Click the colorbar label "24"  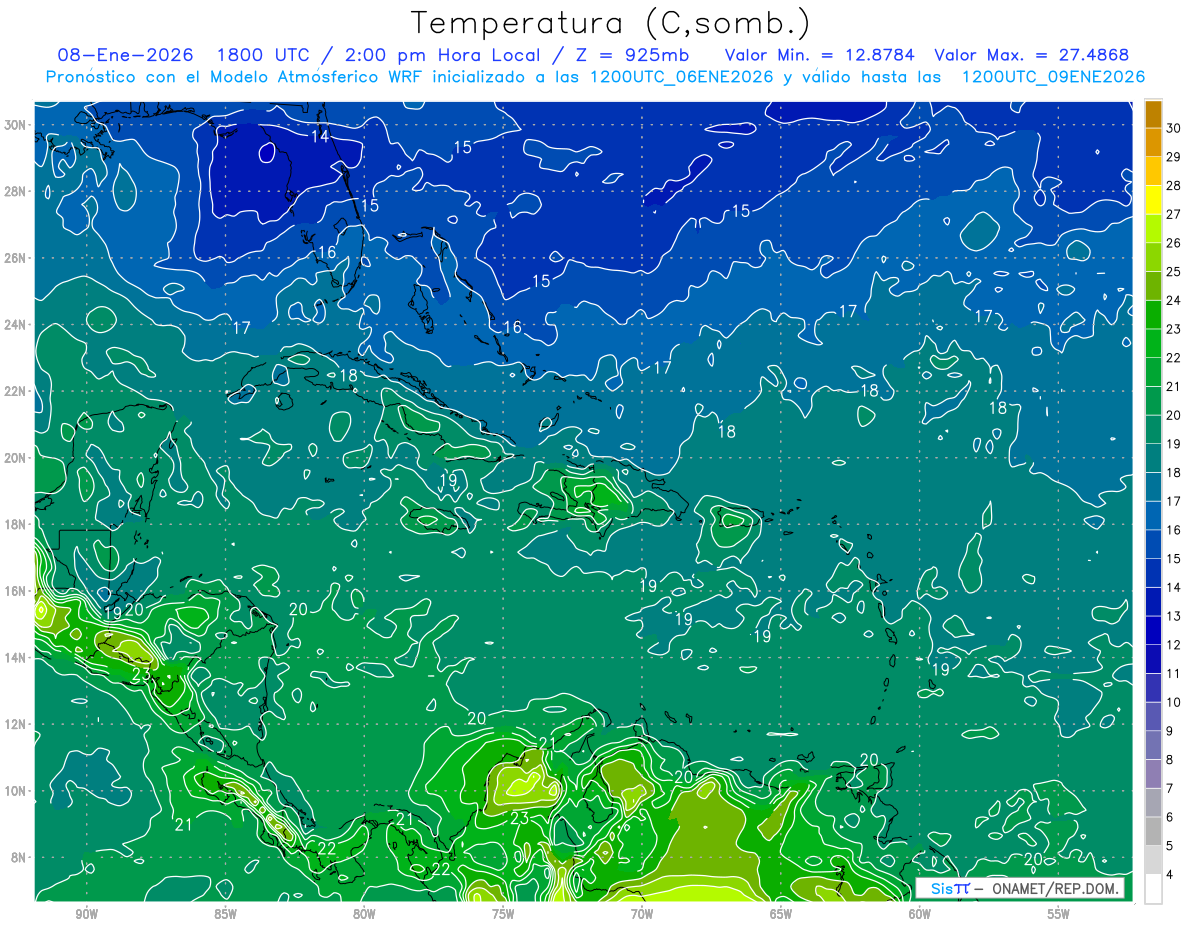coord(1174,300)
